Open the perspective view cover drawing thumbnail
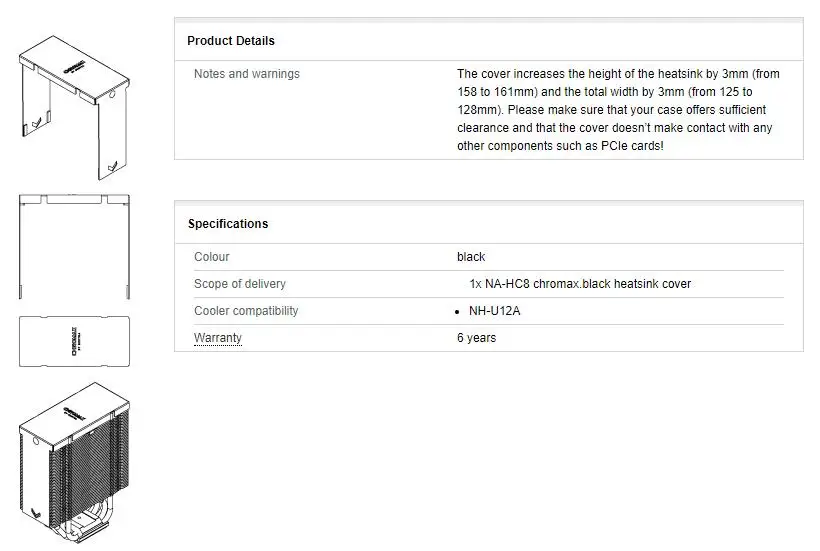The width and height of the screenshot is (820, 551). (74, 107)
